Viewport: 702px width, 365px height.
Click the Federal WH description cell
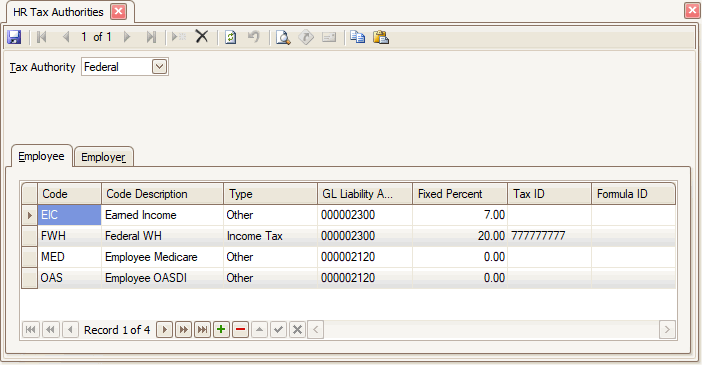coord(163,236)
